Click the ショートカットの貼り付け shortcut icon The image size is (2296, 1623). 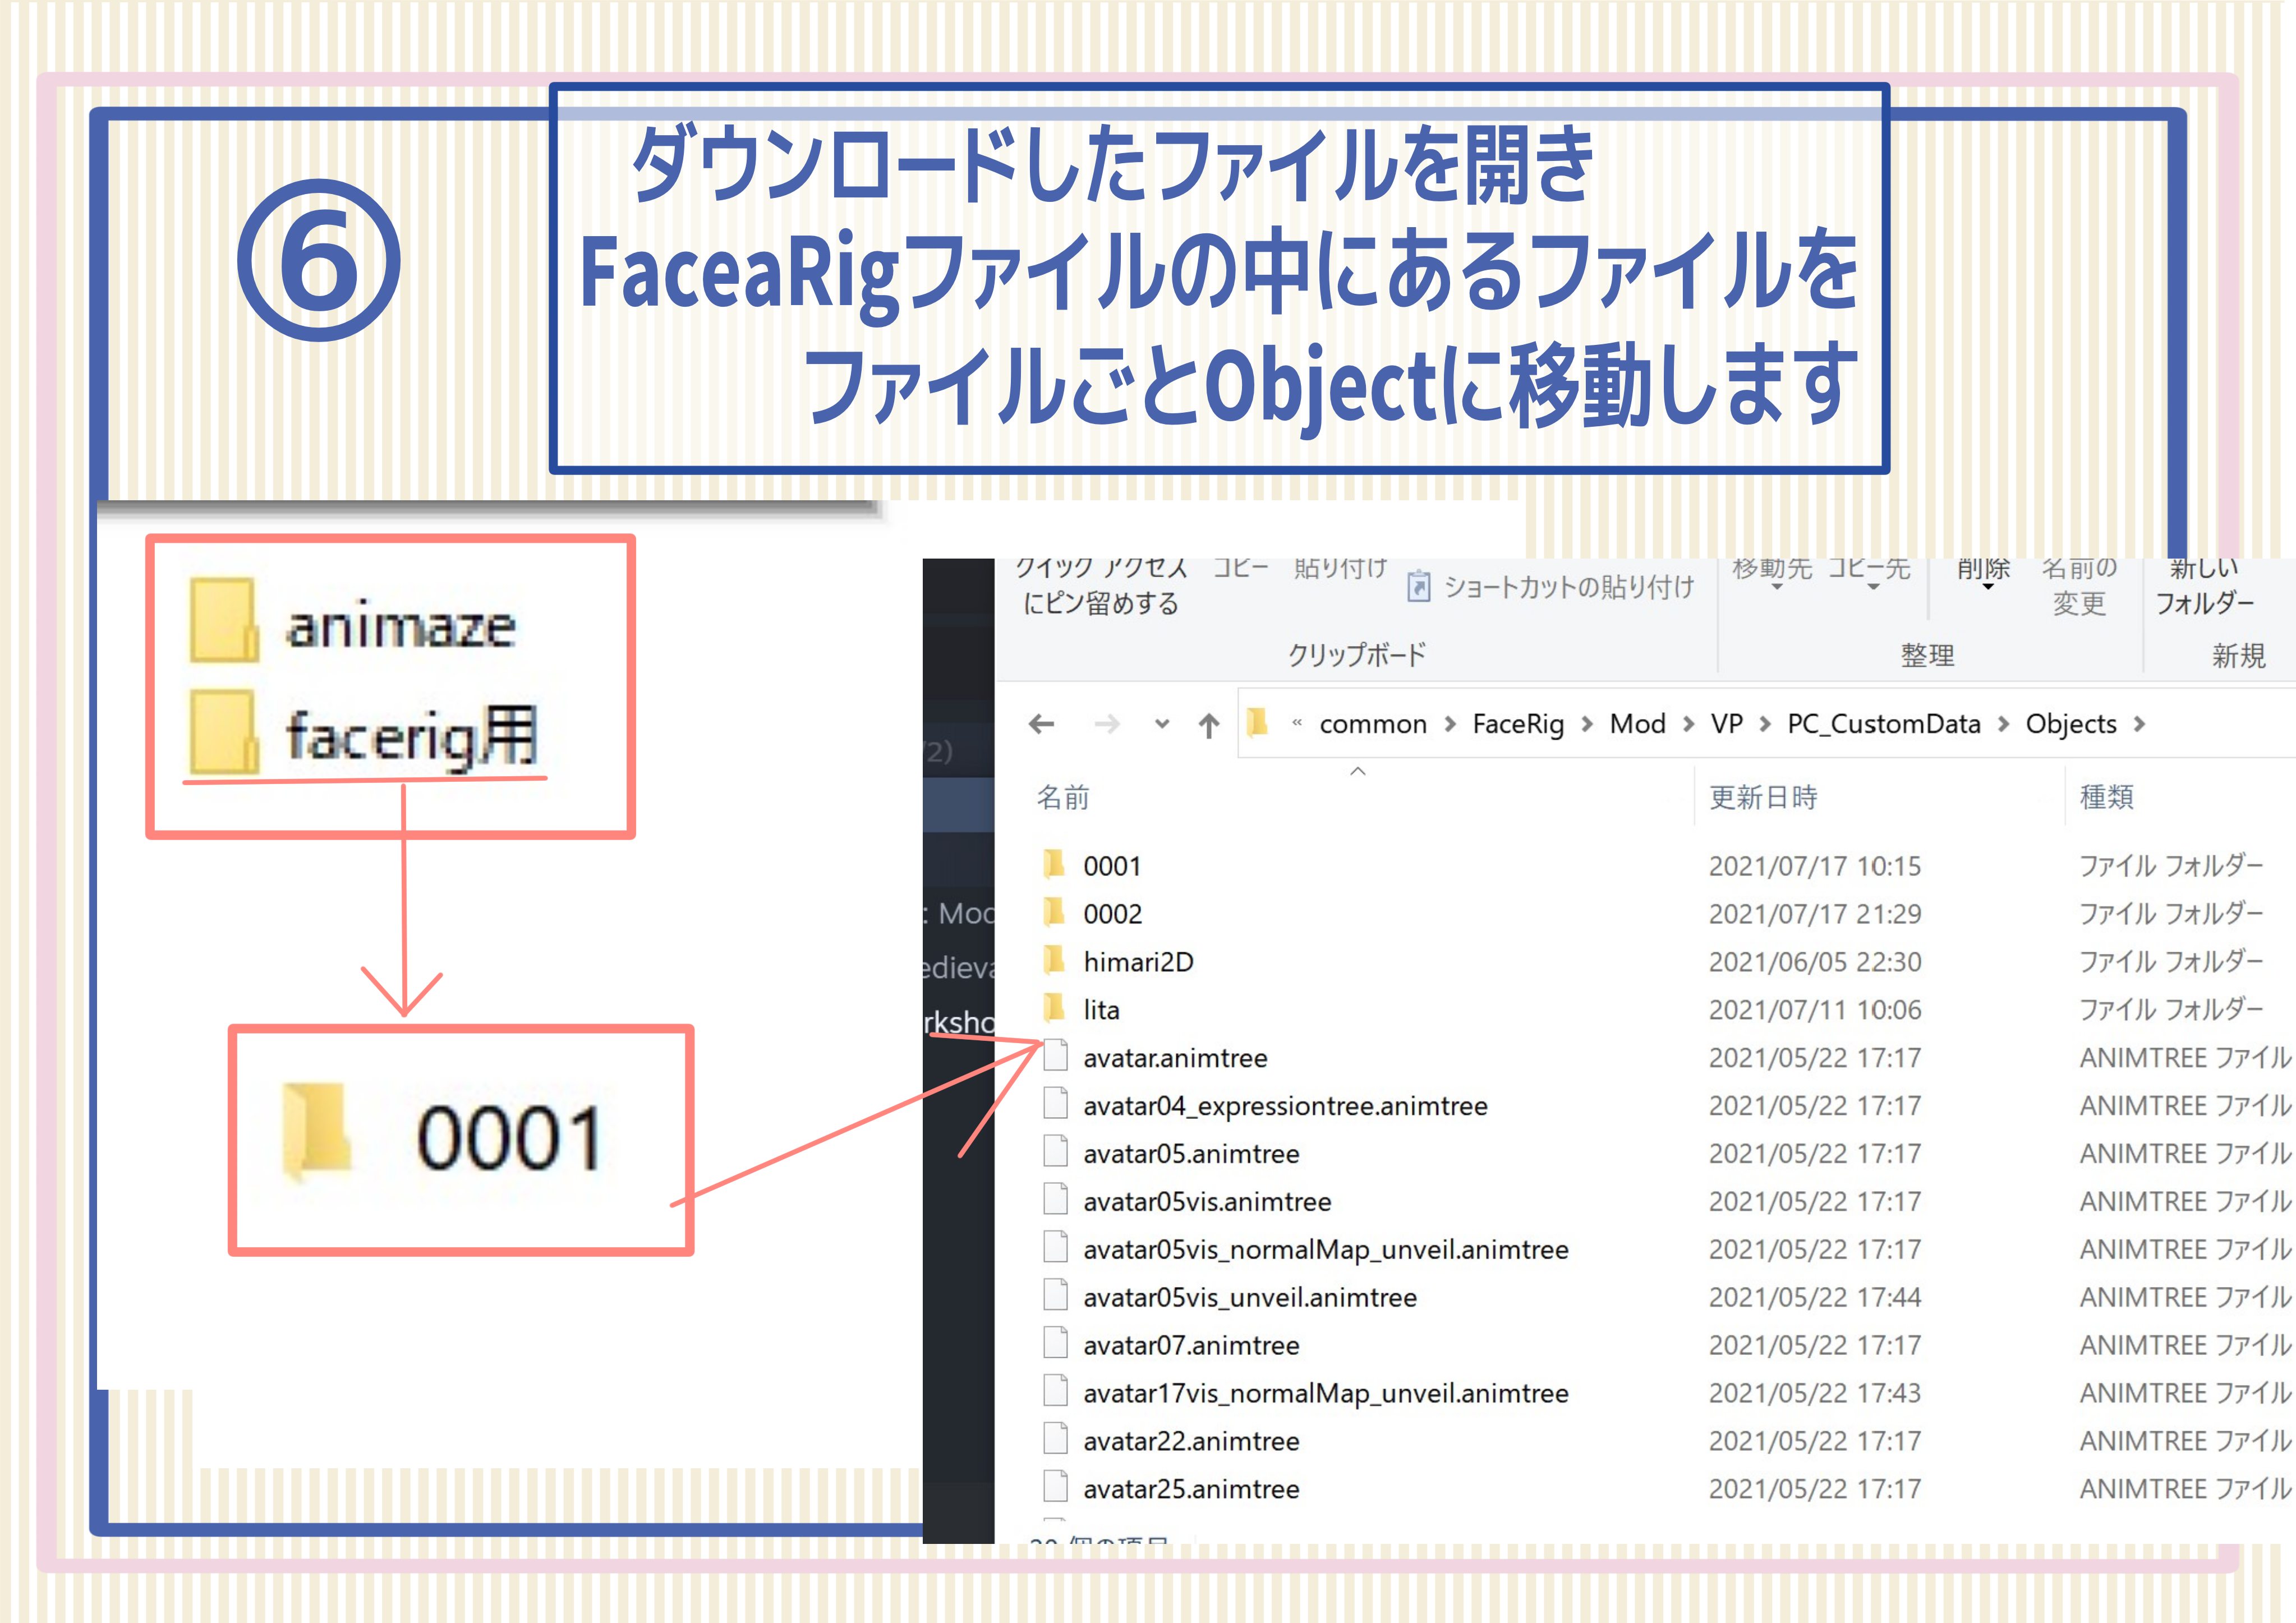click(x=1418, y=586)
